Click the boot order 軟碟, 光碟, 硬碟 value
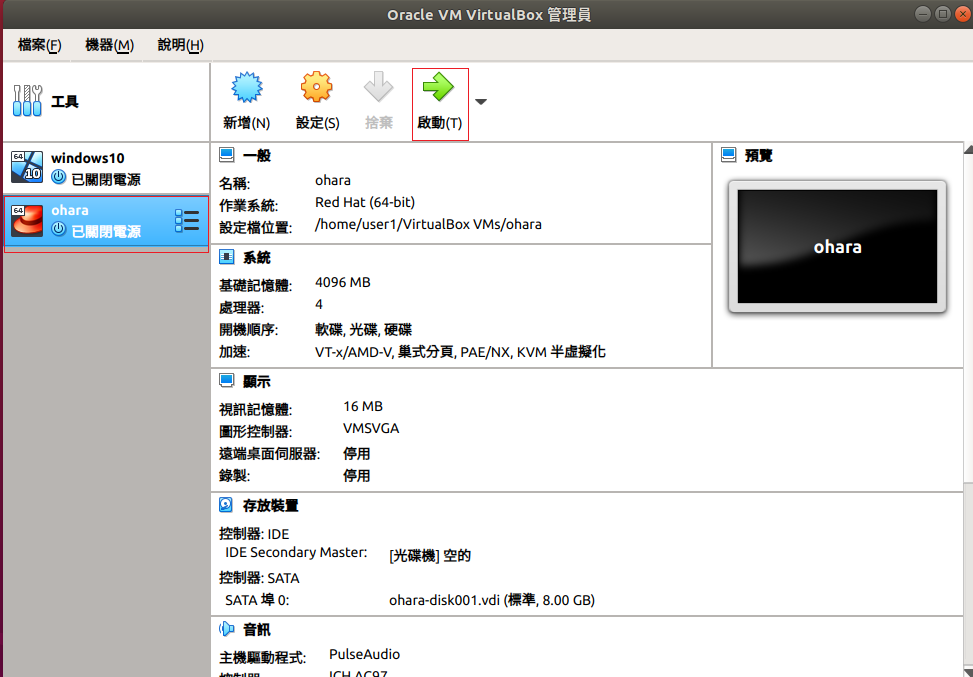This screenshot has width=973, height=677. point(364,330)
